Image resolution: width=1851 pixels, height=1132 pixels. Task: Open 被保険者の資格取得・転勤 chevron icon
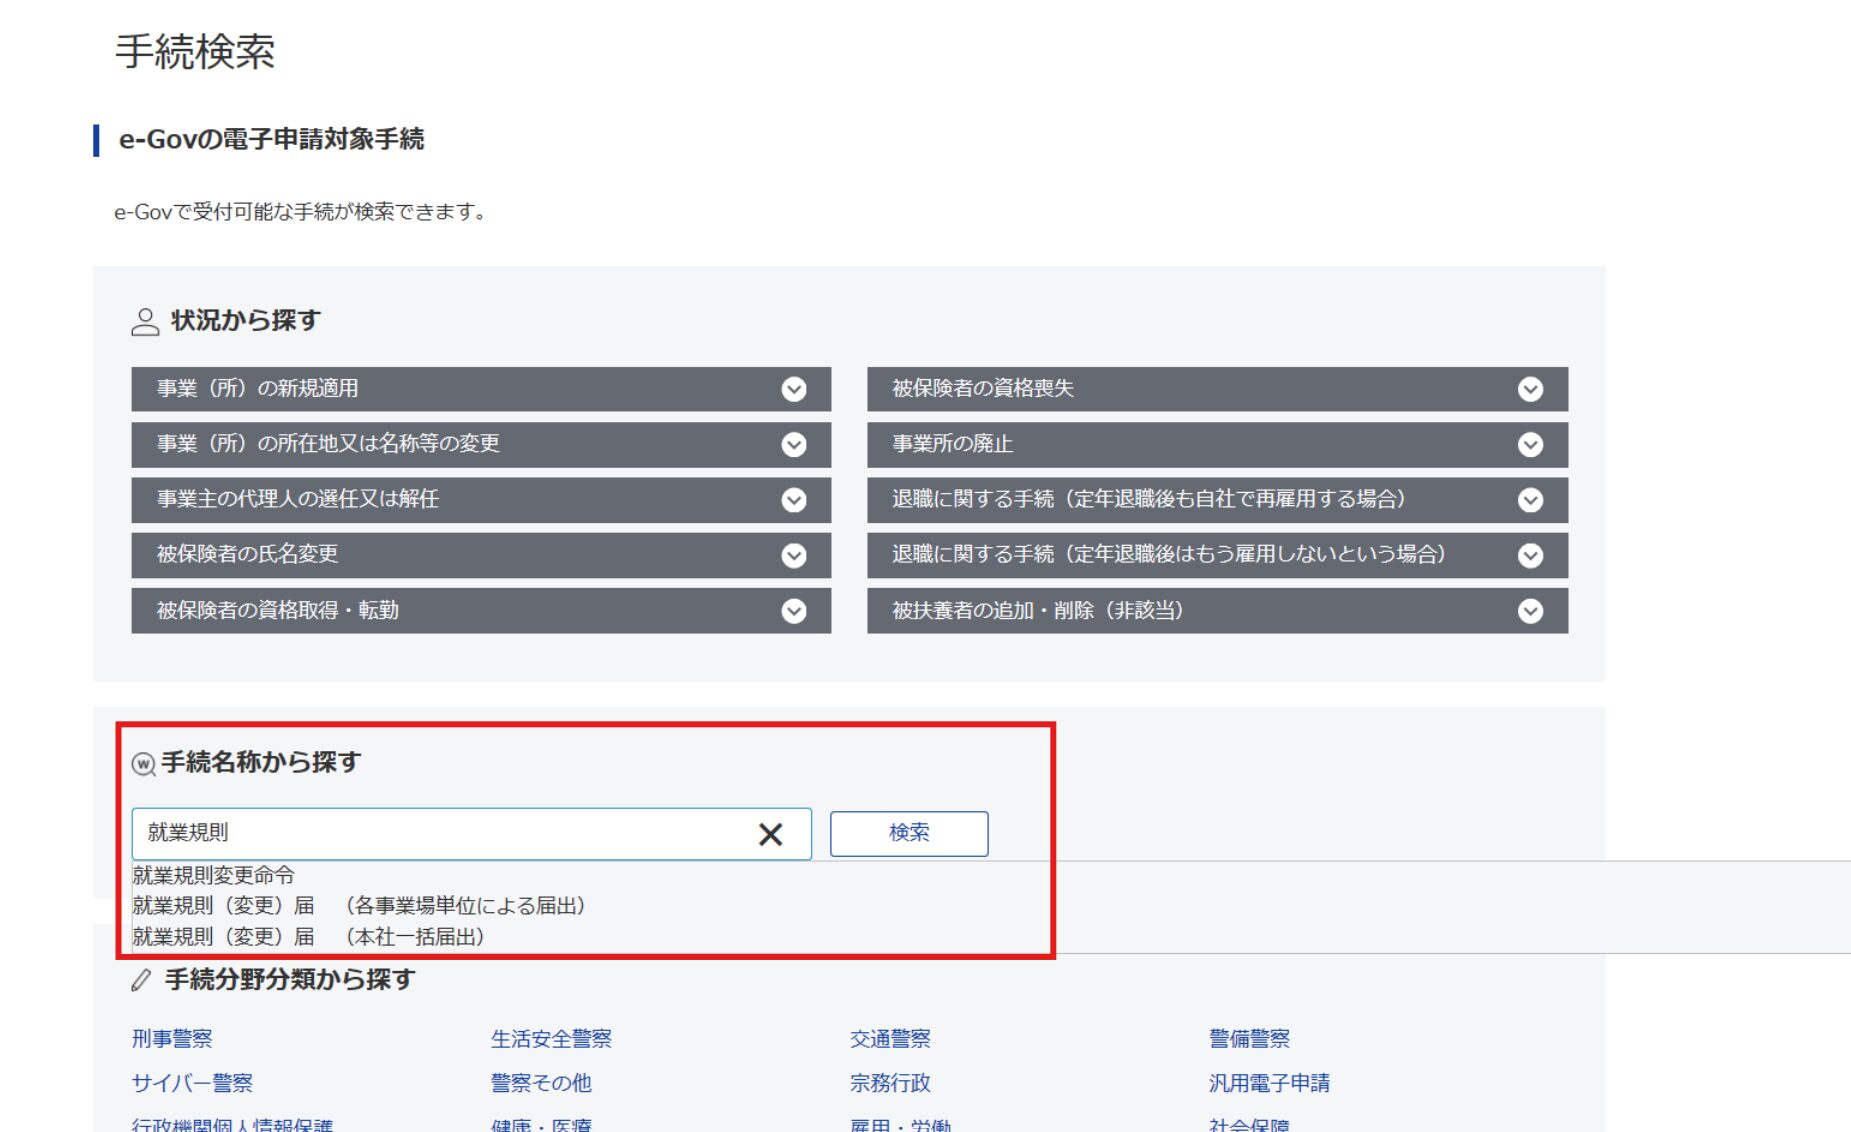coord(794,611)
